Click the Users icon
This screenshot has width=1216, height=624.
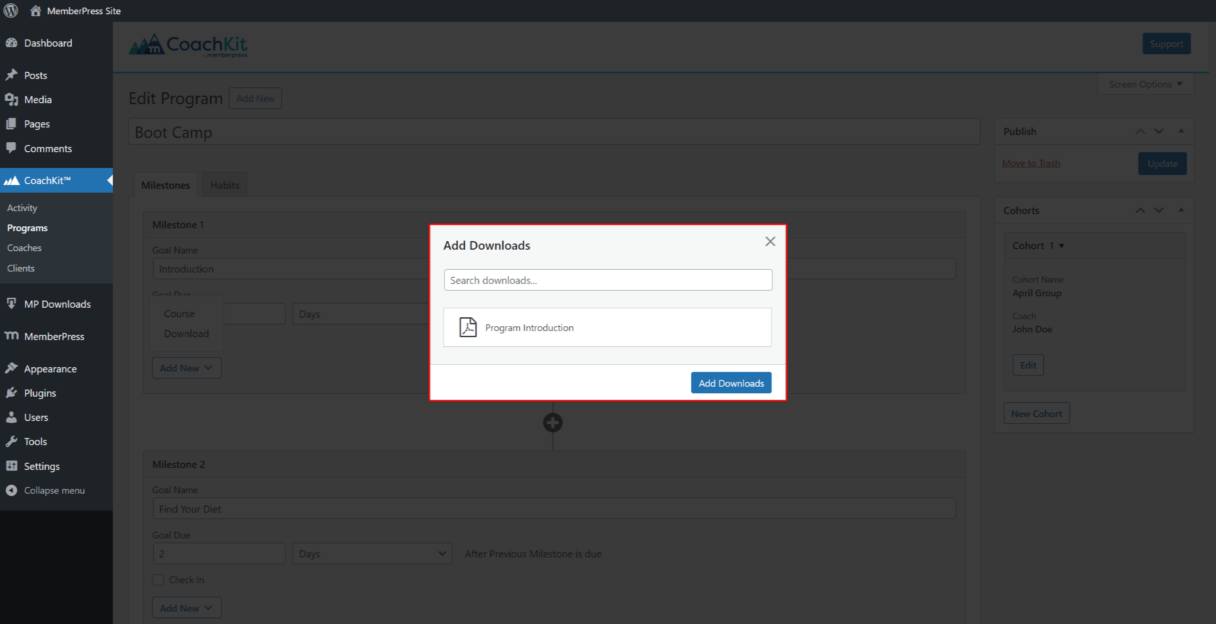point(12,417)
